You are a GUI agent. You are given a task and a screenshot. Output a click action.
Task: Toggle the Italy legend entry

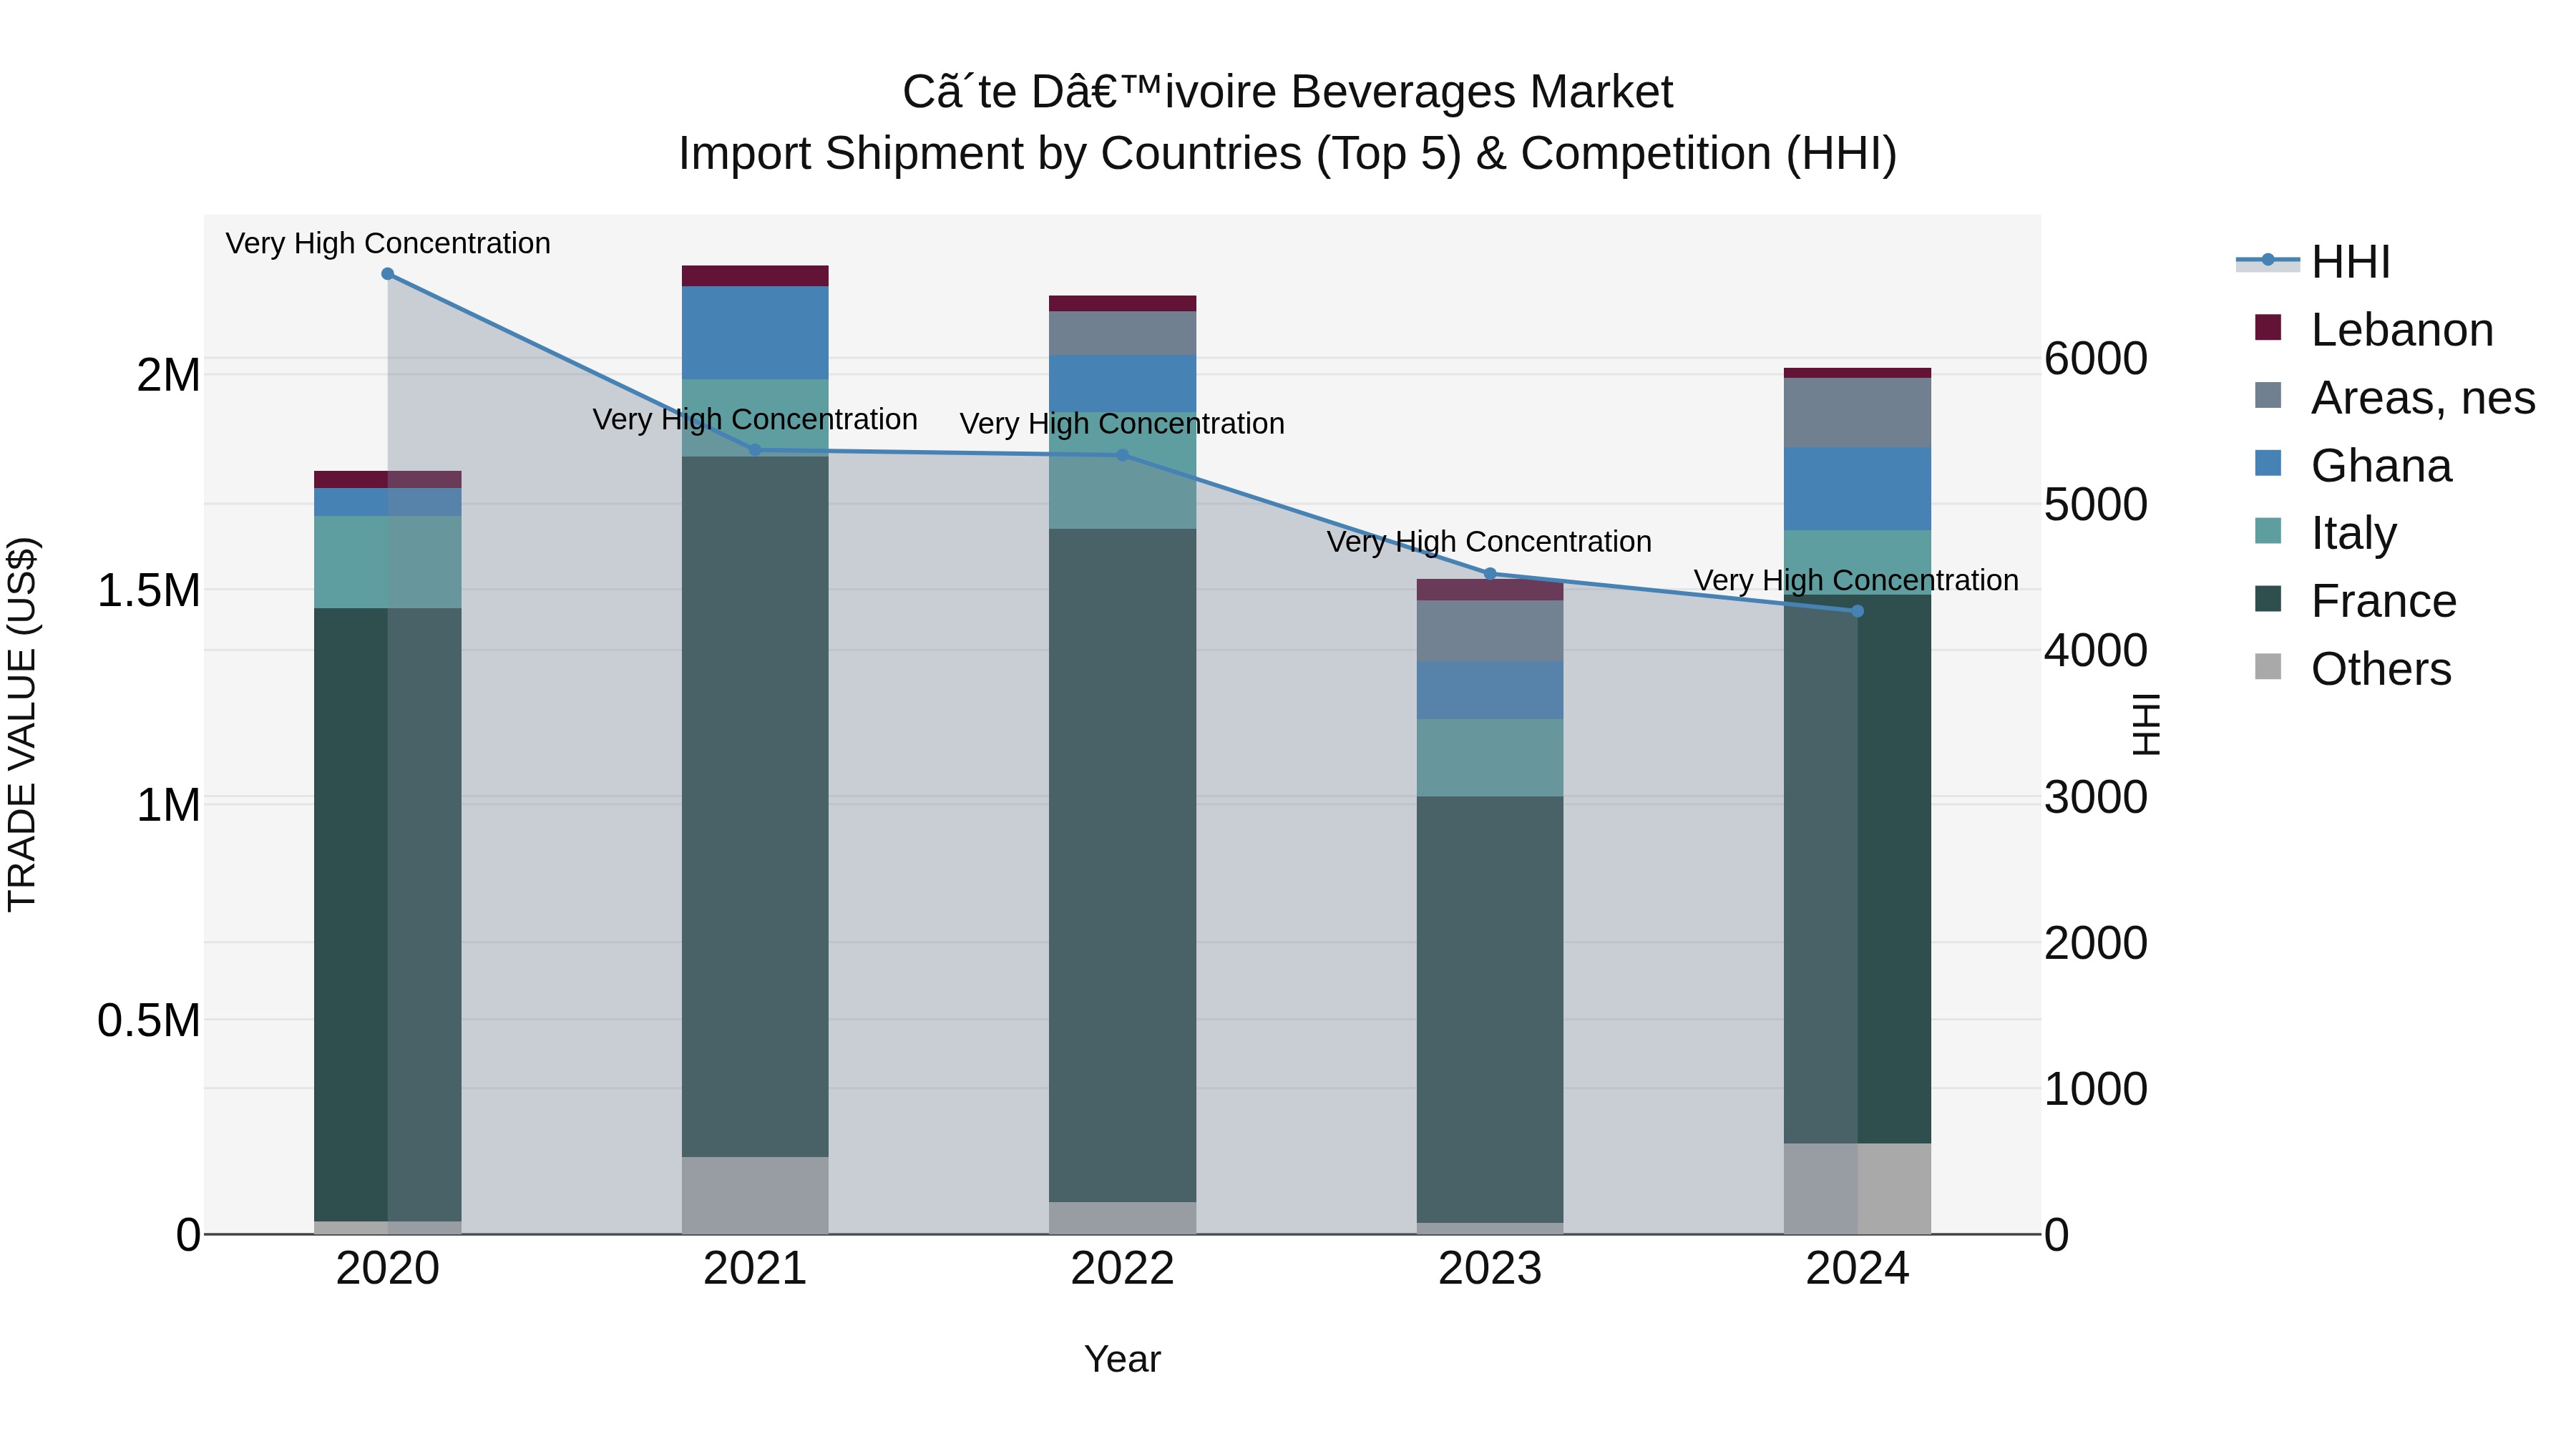tap(2326, 532)
